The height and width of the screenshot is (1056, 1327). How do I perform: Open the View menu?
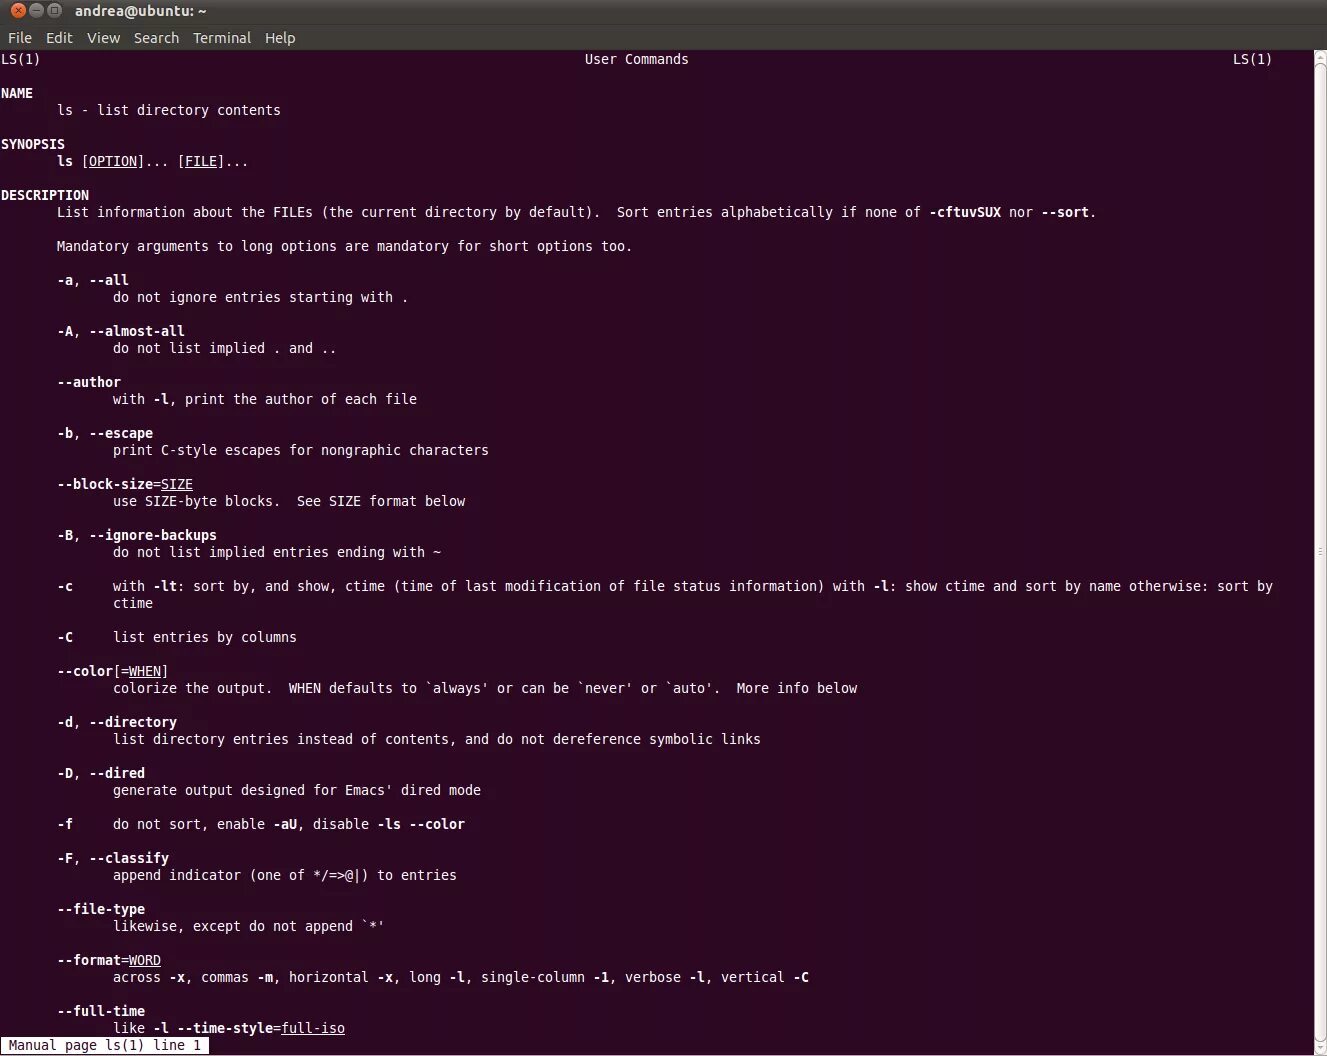pos(103,38)
